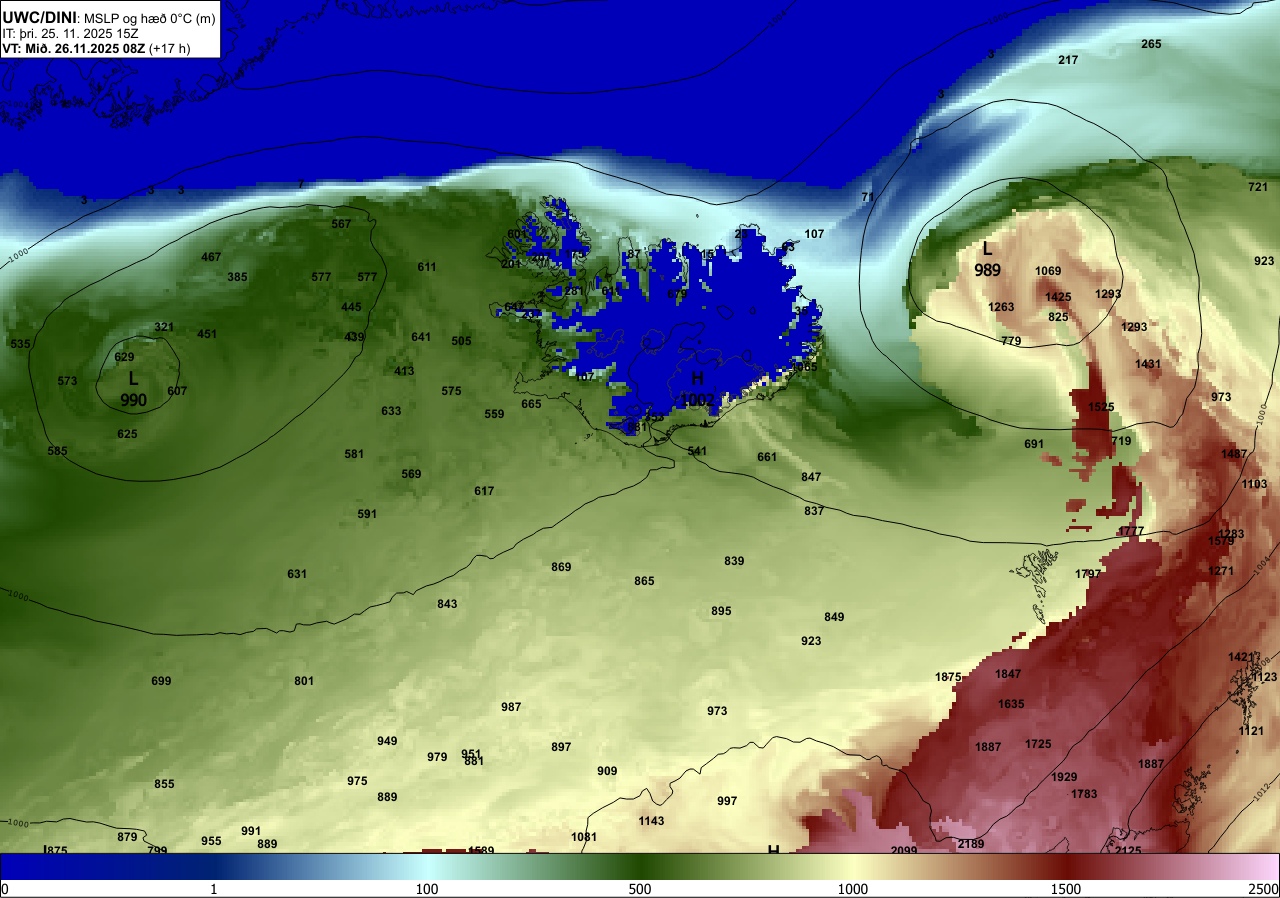Click the height value '567'
This screenshot has height=898, width=1280.
click(341, 224)
